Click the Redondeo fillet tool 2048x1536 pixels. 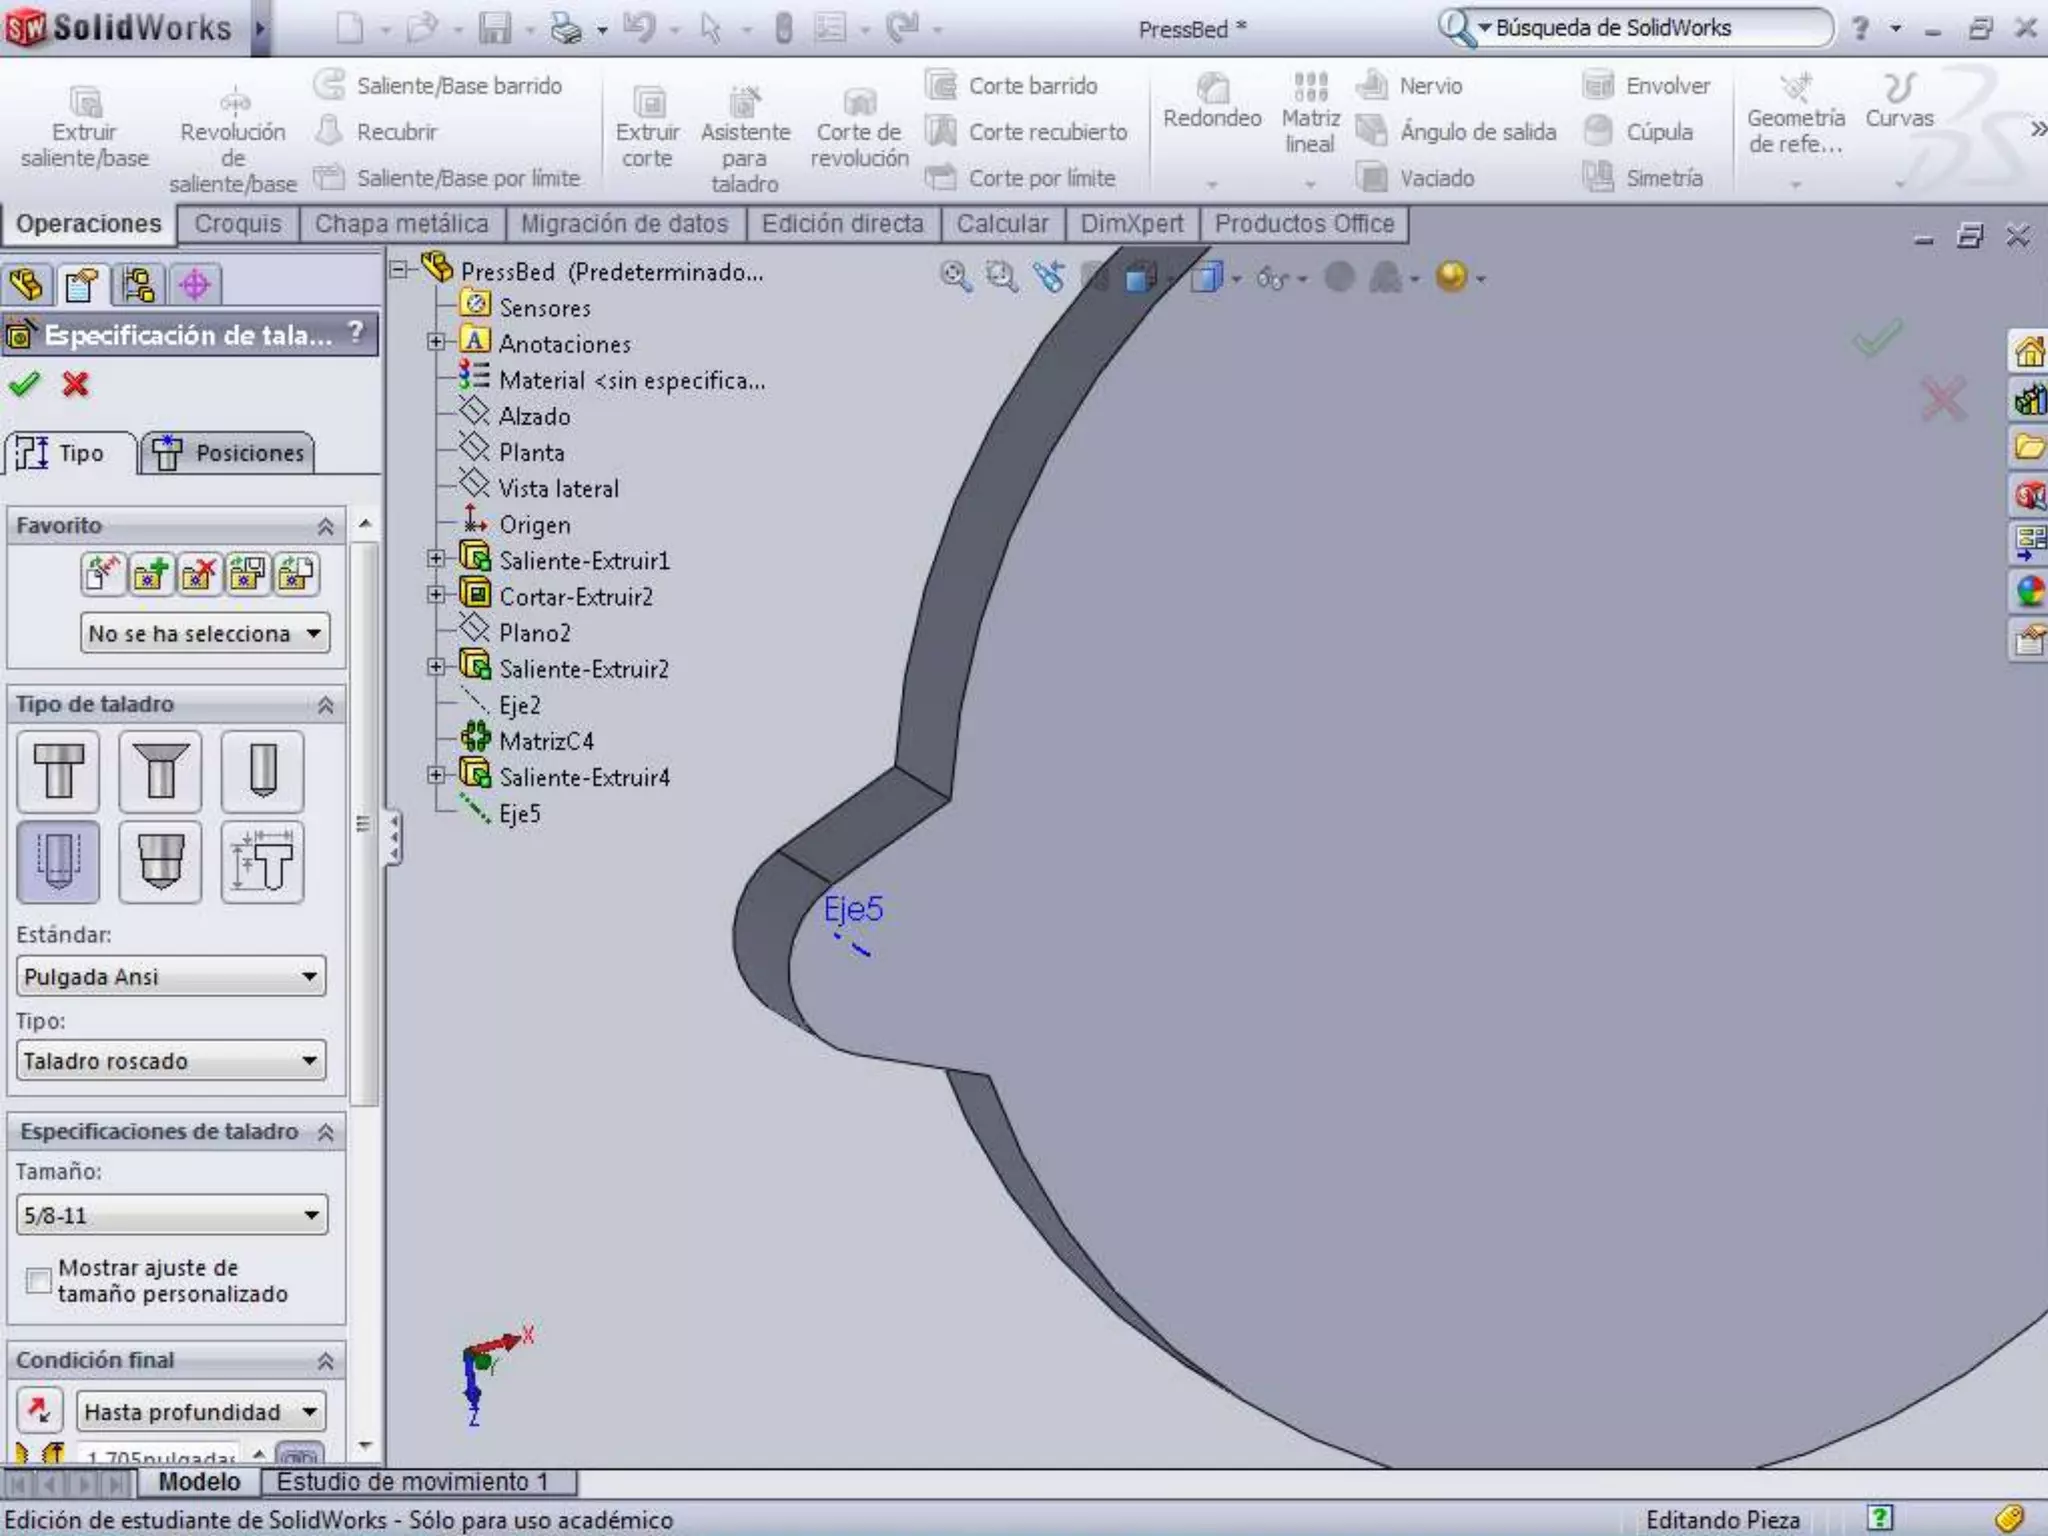click(1212, 102)
